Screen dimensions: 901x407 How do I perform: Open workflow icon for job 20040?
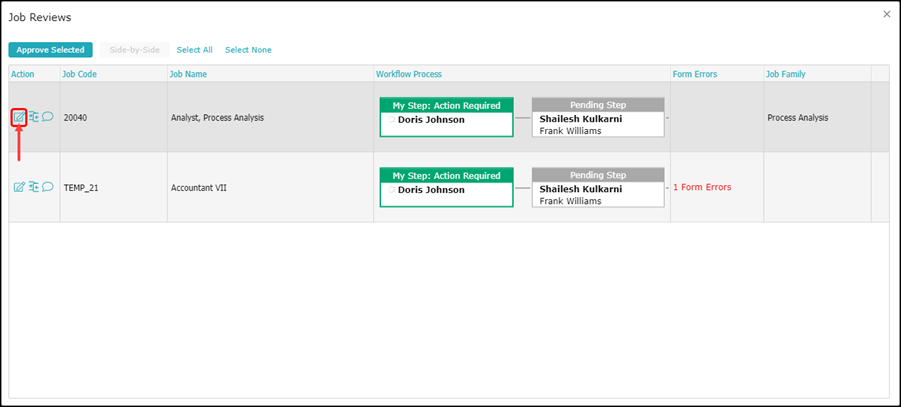click(33, 117)
